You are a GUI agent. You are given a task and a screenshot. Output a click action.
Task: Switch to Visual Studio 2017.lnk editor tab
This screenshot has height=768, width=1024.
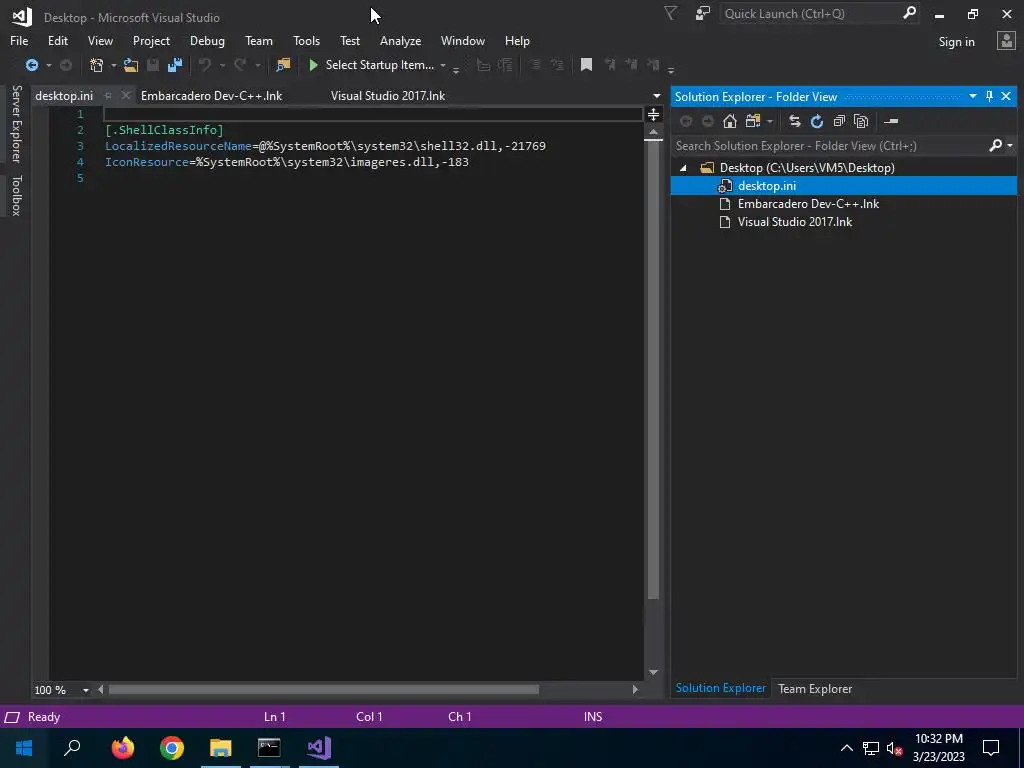tap(387, 96)
